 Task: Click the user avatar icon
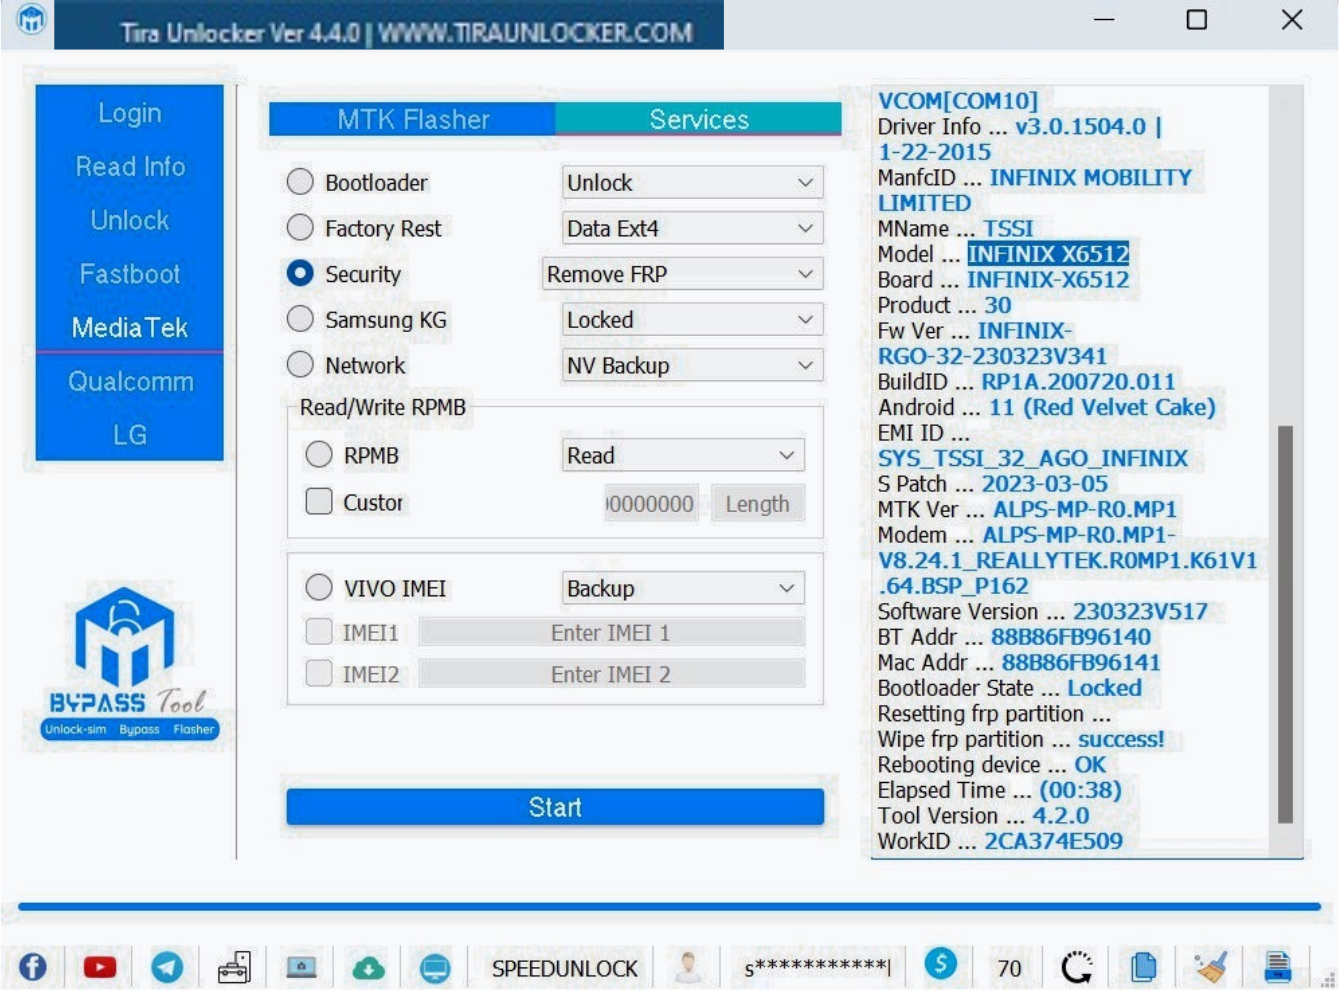pos(688,967)
